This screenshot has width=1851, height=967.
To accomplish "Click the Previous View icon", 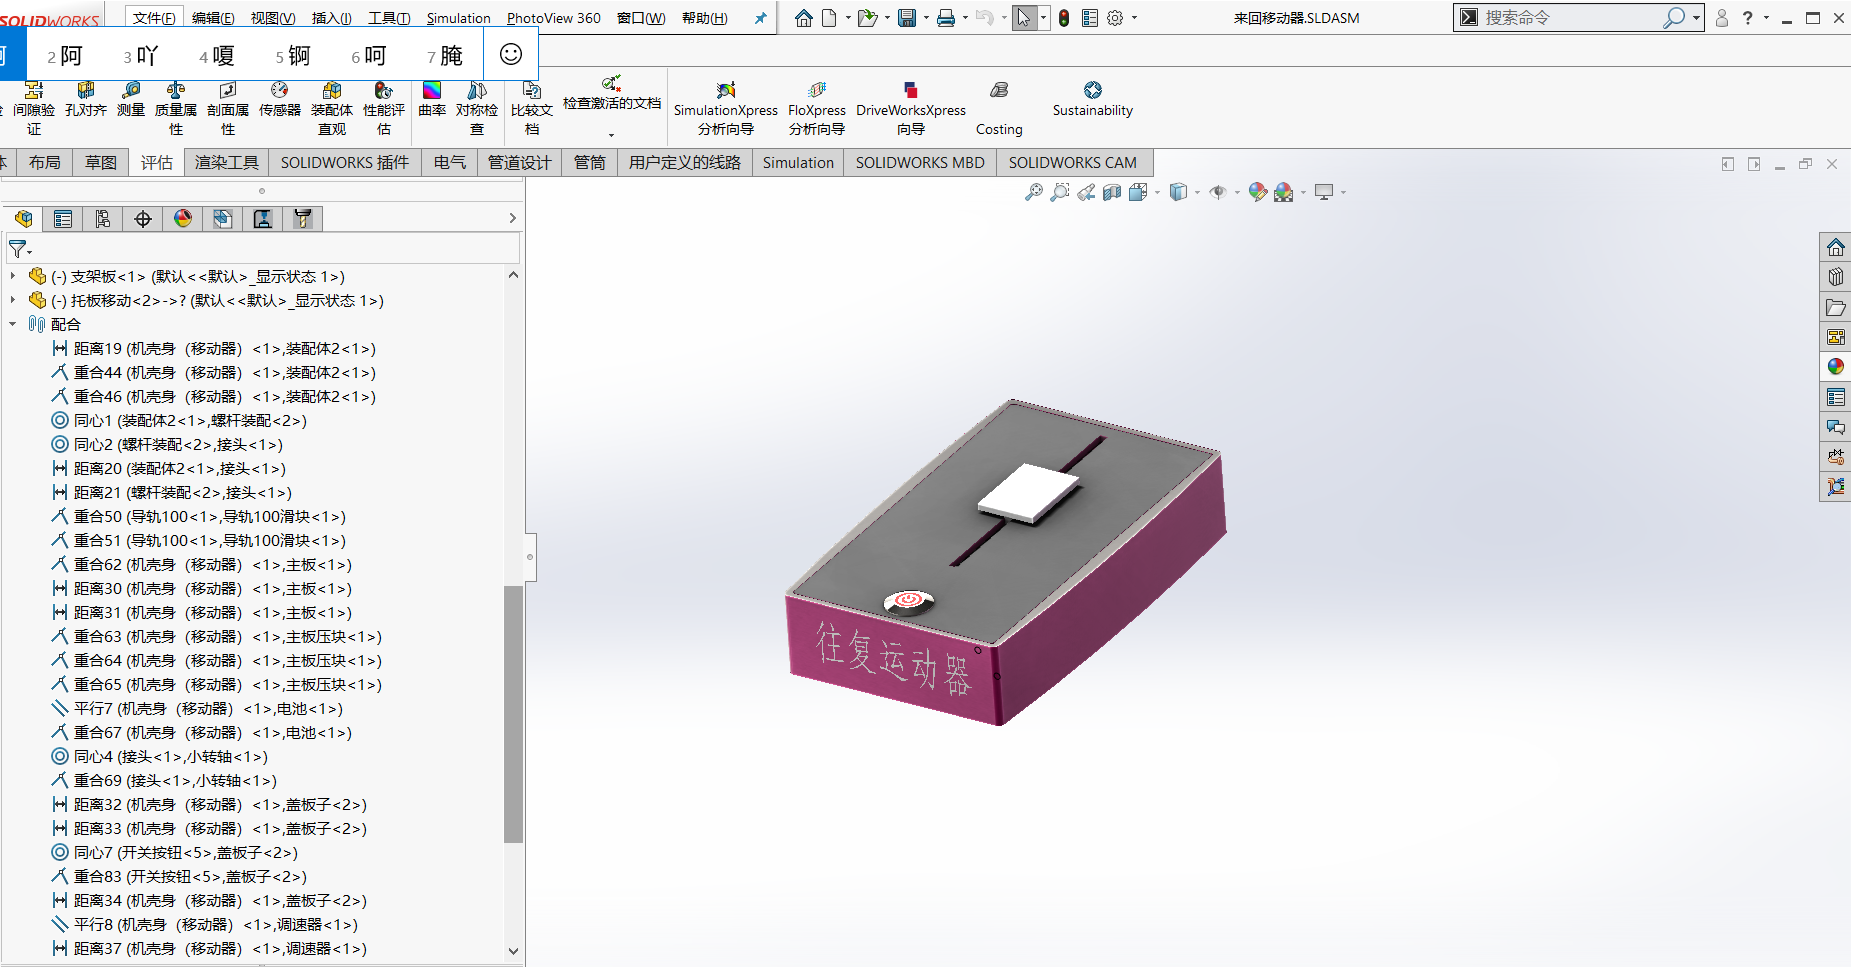I will [x=1086, y=192].
